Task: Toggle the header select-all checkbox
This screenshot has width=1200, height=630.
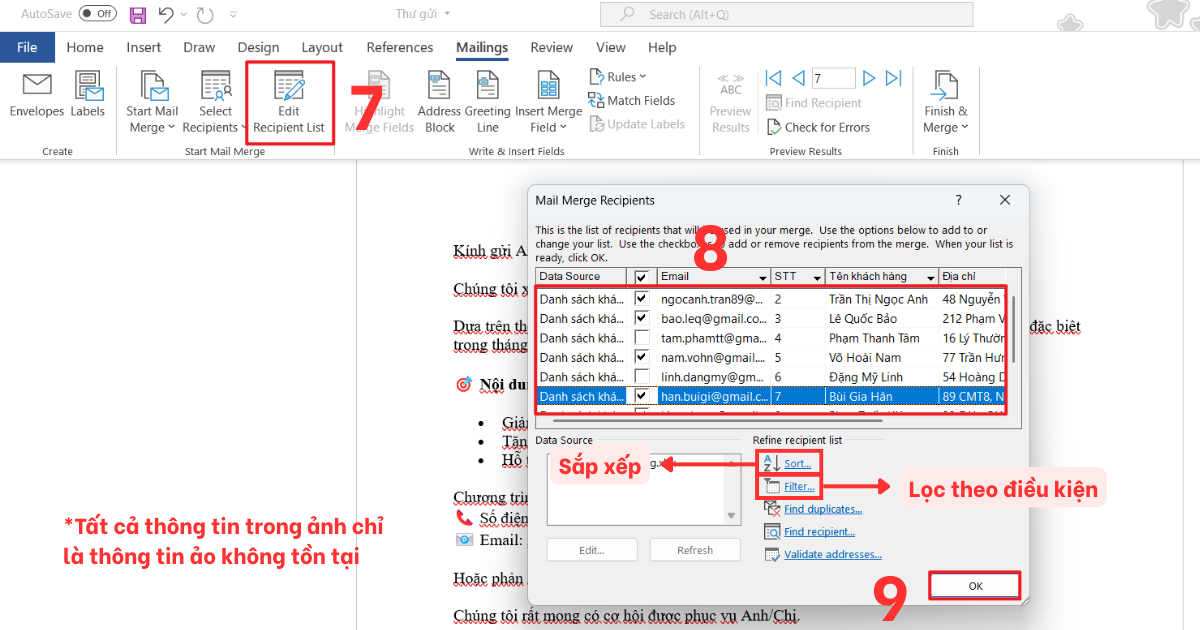Action: coord(642,277)
